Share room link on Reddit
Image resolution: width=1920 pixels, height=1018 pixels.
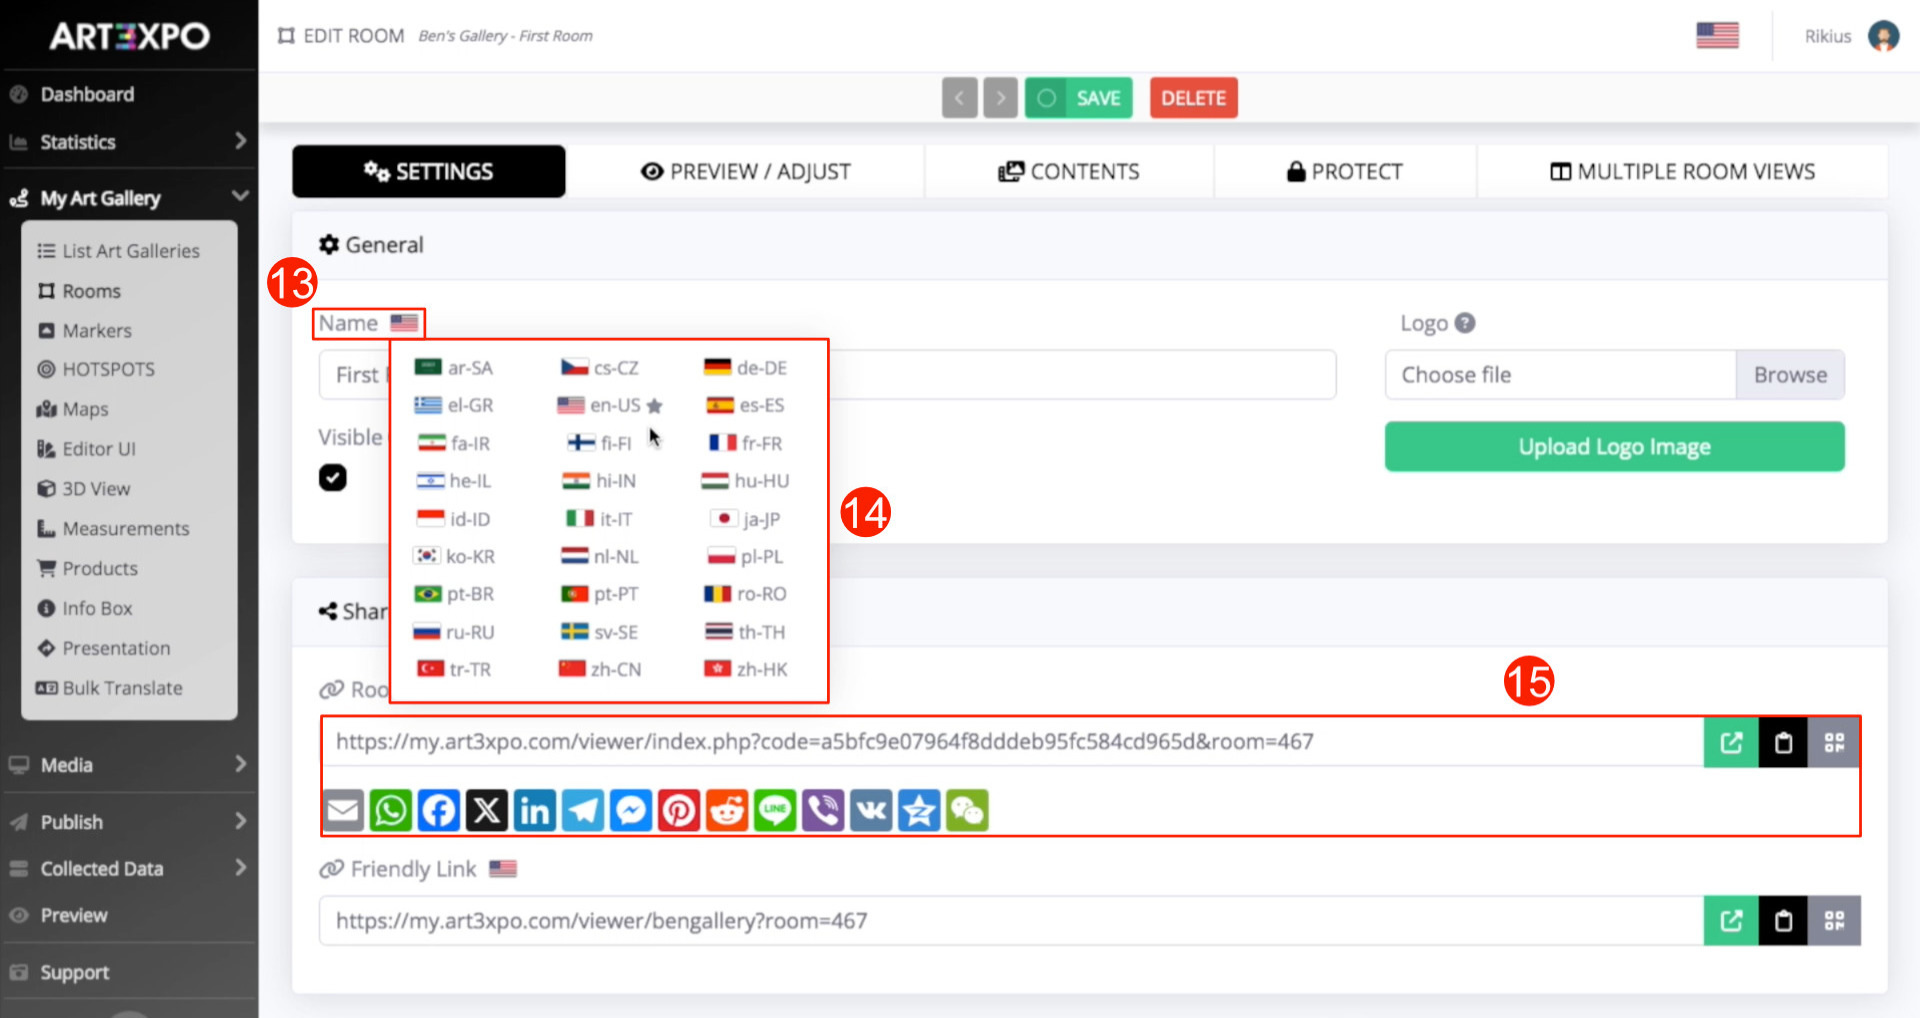click(727, 810)
